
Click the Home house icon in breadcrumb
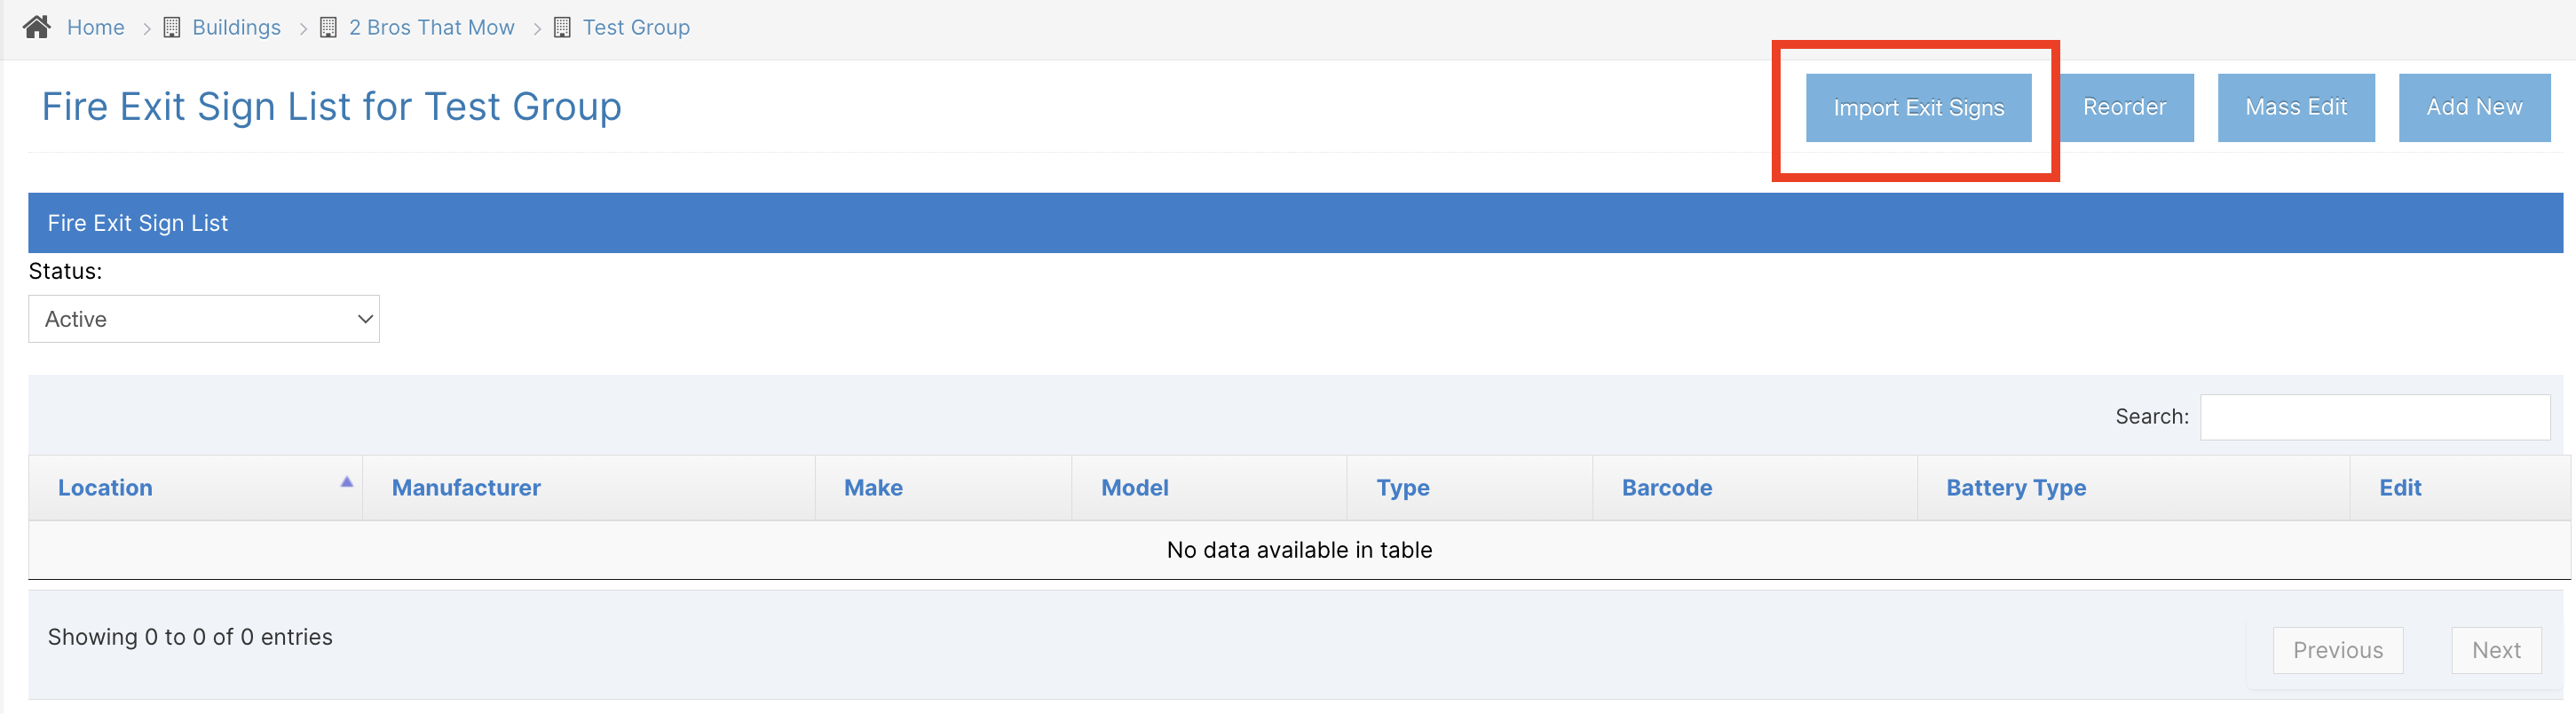(x=37, y=27)
